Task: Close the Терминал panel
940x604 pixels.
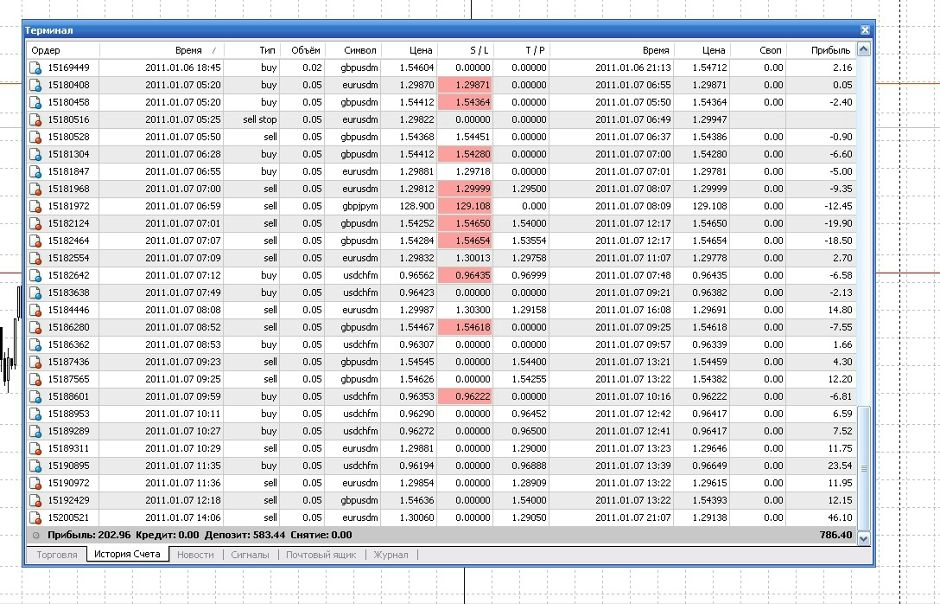Action: [x=864, y=31]
